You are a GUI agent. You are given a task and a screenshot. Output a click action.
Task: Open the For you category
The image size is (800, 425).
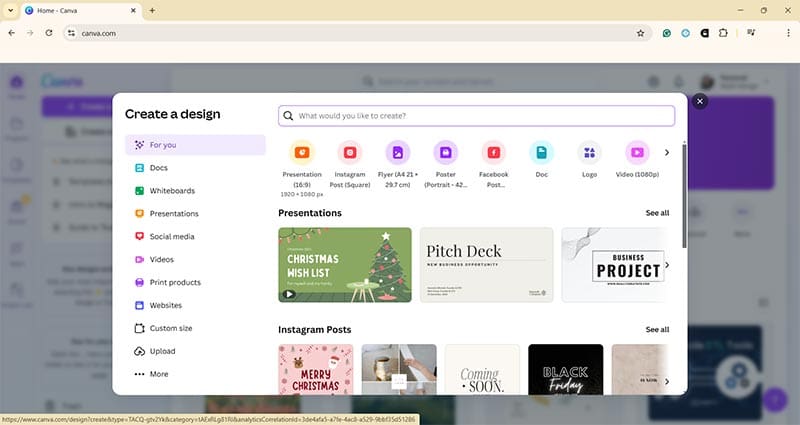pos(195,145)
